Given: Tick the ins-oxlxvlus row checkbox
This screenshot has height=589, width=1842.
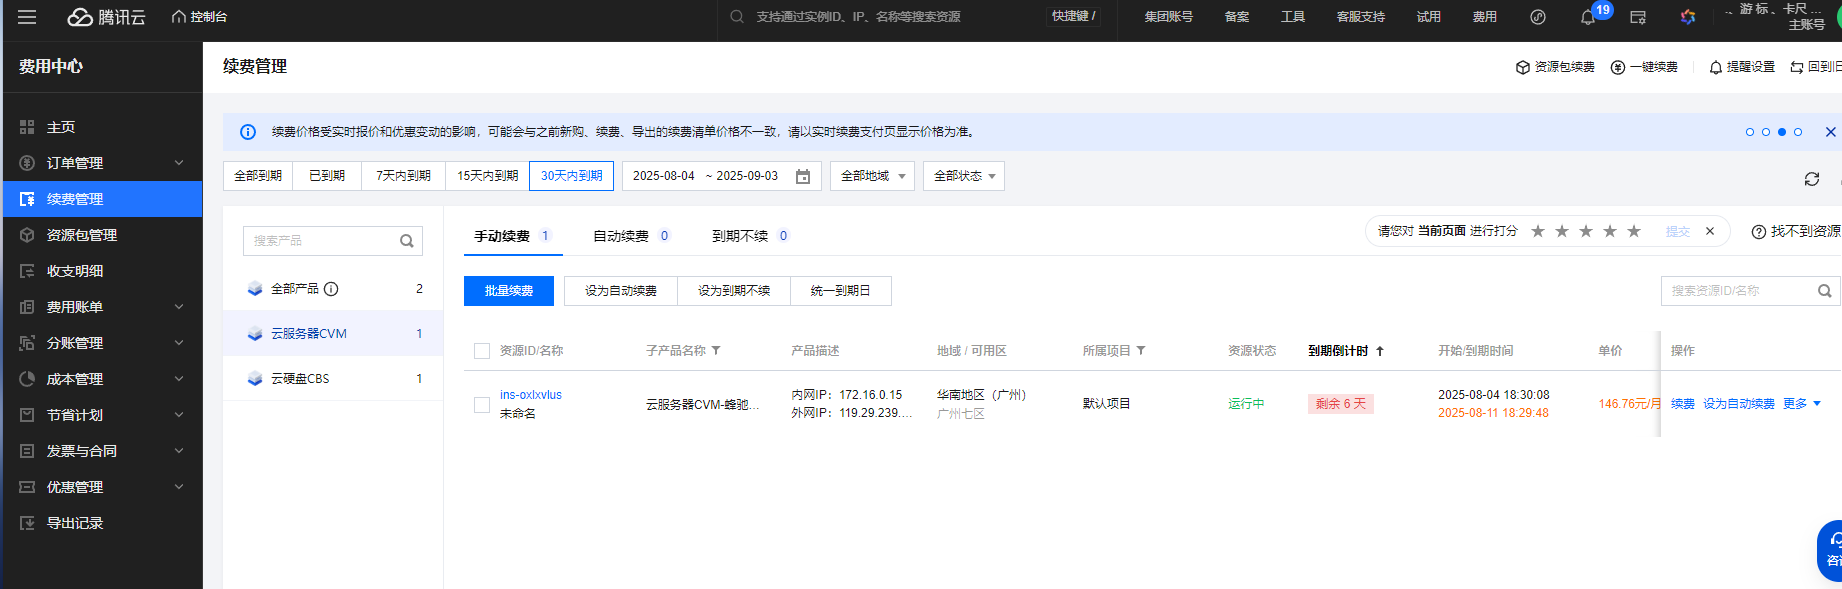Looking at the screenshot, I should tap(482, 405).
